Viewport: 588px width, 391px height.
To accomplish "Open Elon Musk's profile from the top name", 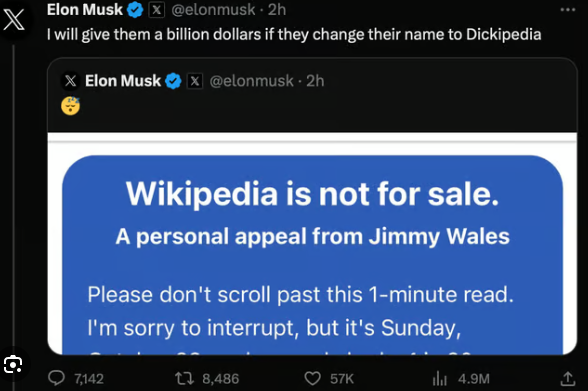I will point(85,10).
